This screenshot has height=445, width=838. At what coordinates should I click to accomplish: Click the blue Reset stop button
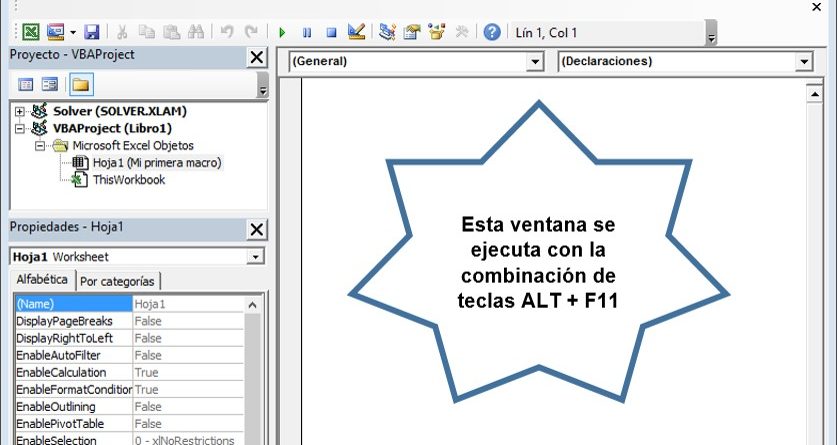(x=330, y=32)
